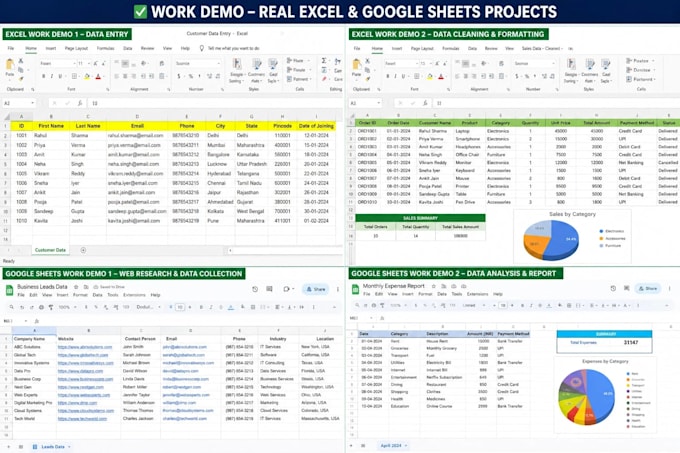Add new sheet with plus button
680x453 pixels.
[x=83, y=250]
